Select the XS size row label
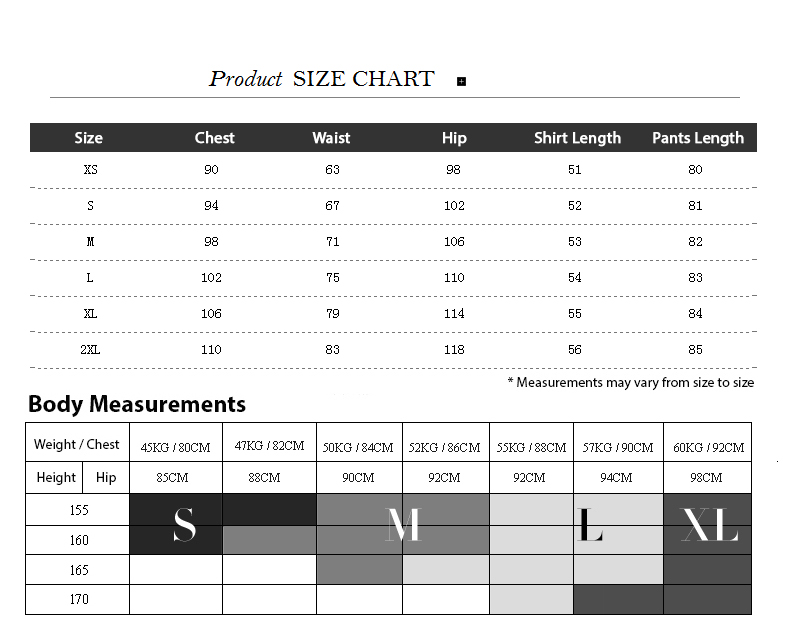The height and width of the screenshot is (623, 790). tap(91, 170)
